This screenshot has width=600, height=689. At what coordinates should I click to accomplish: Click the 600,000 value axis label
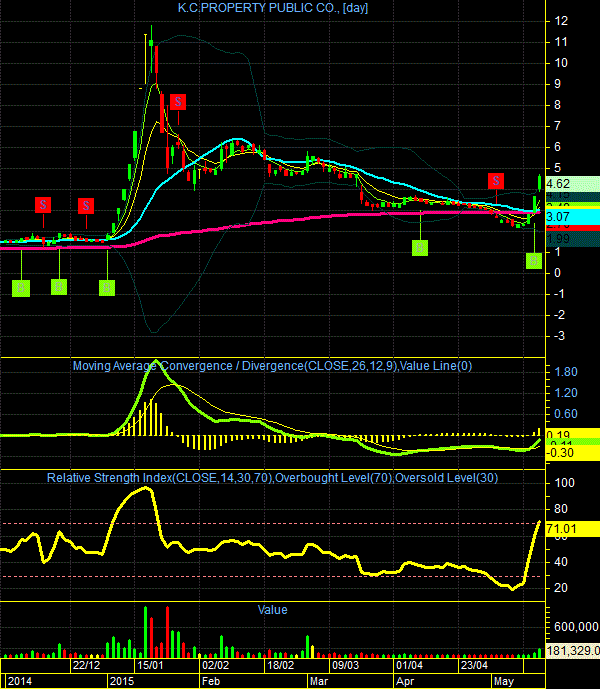[576, 627]
